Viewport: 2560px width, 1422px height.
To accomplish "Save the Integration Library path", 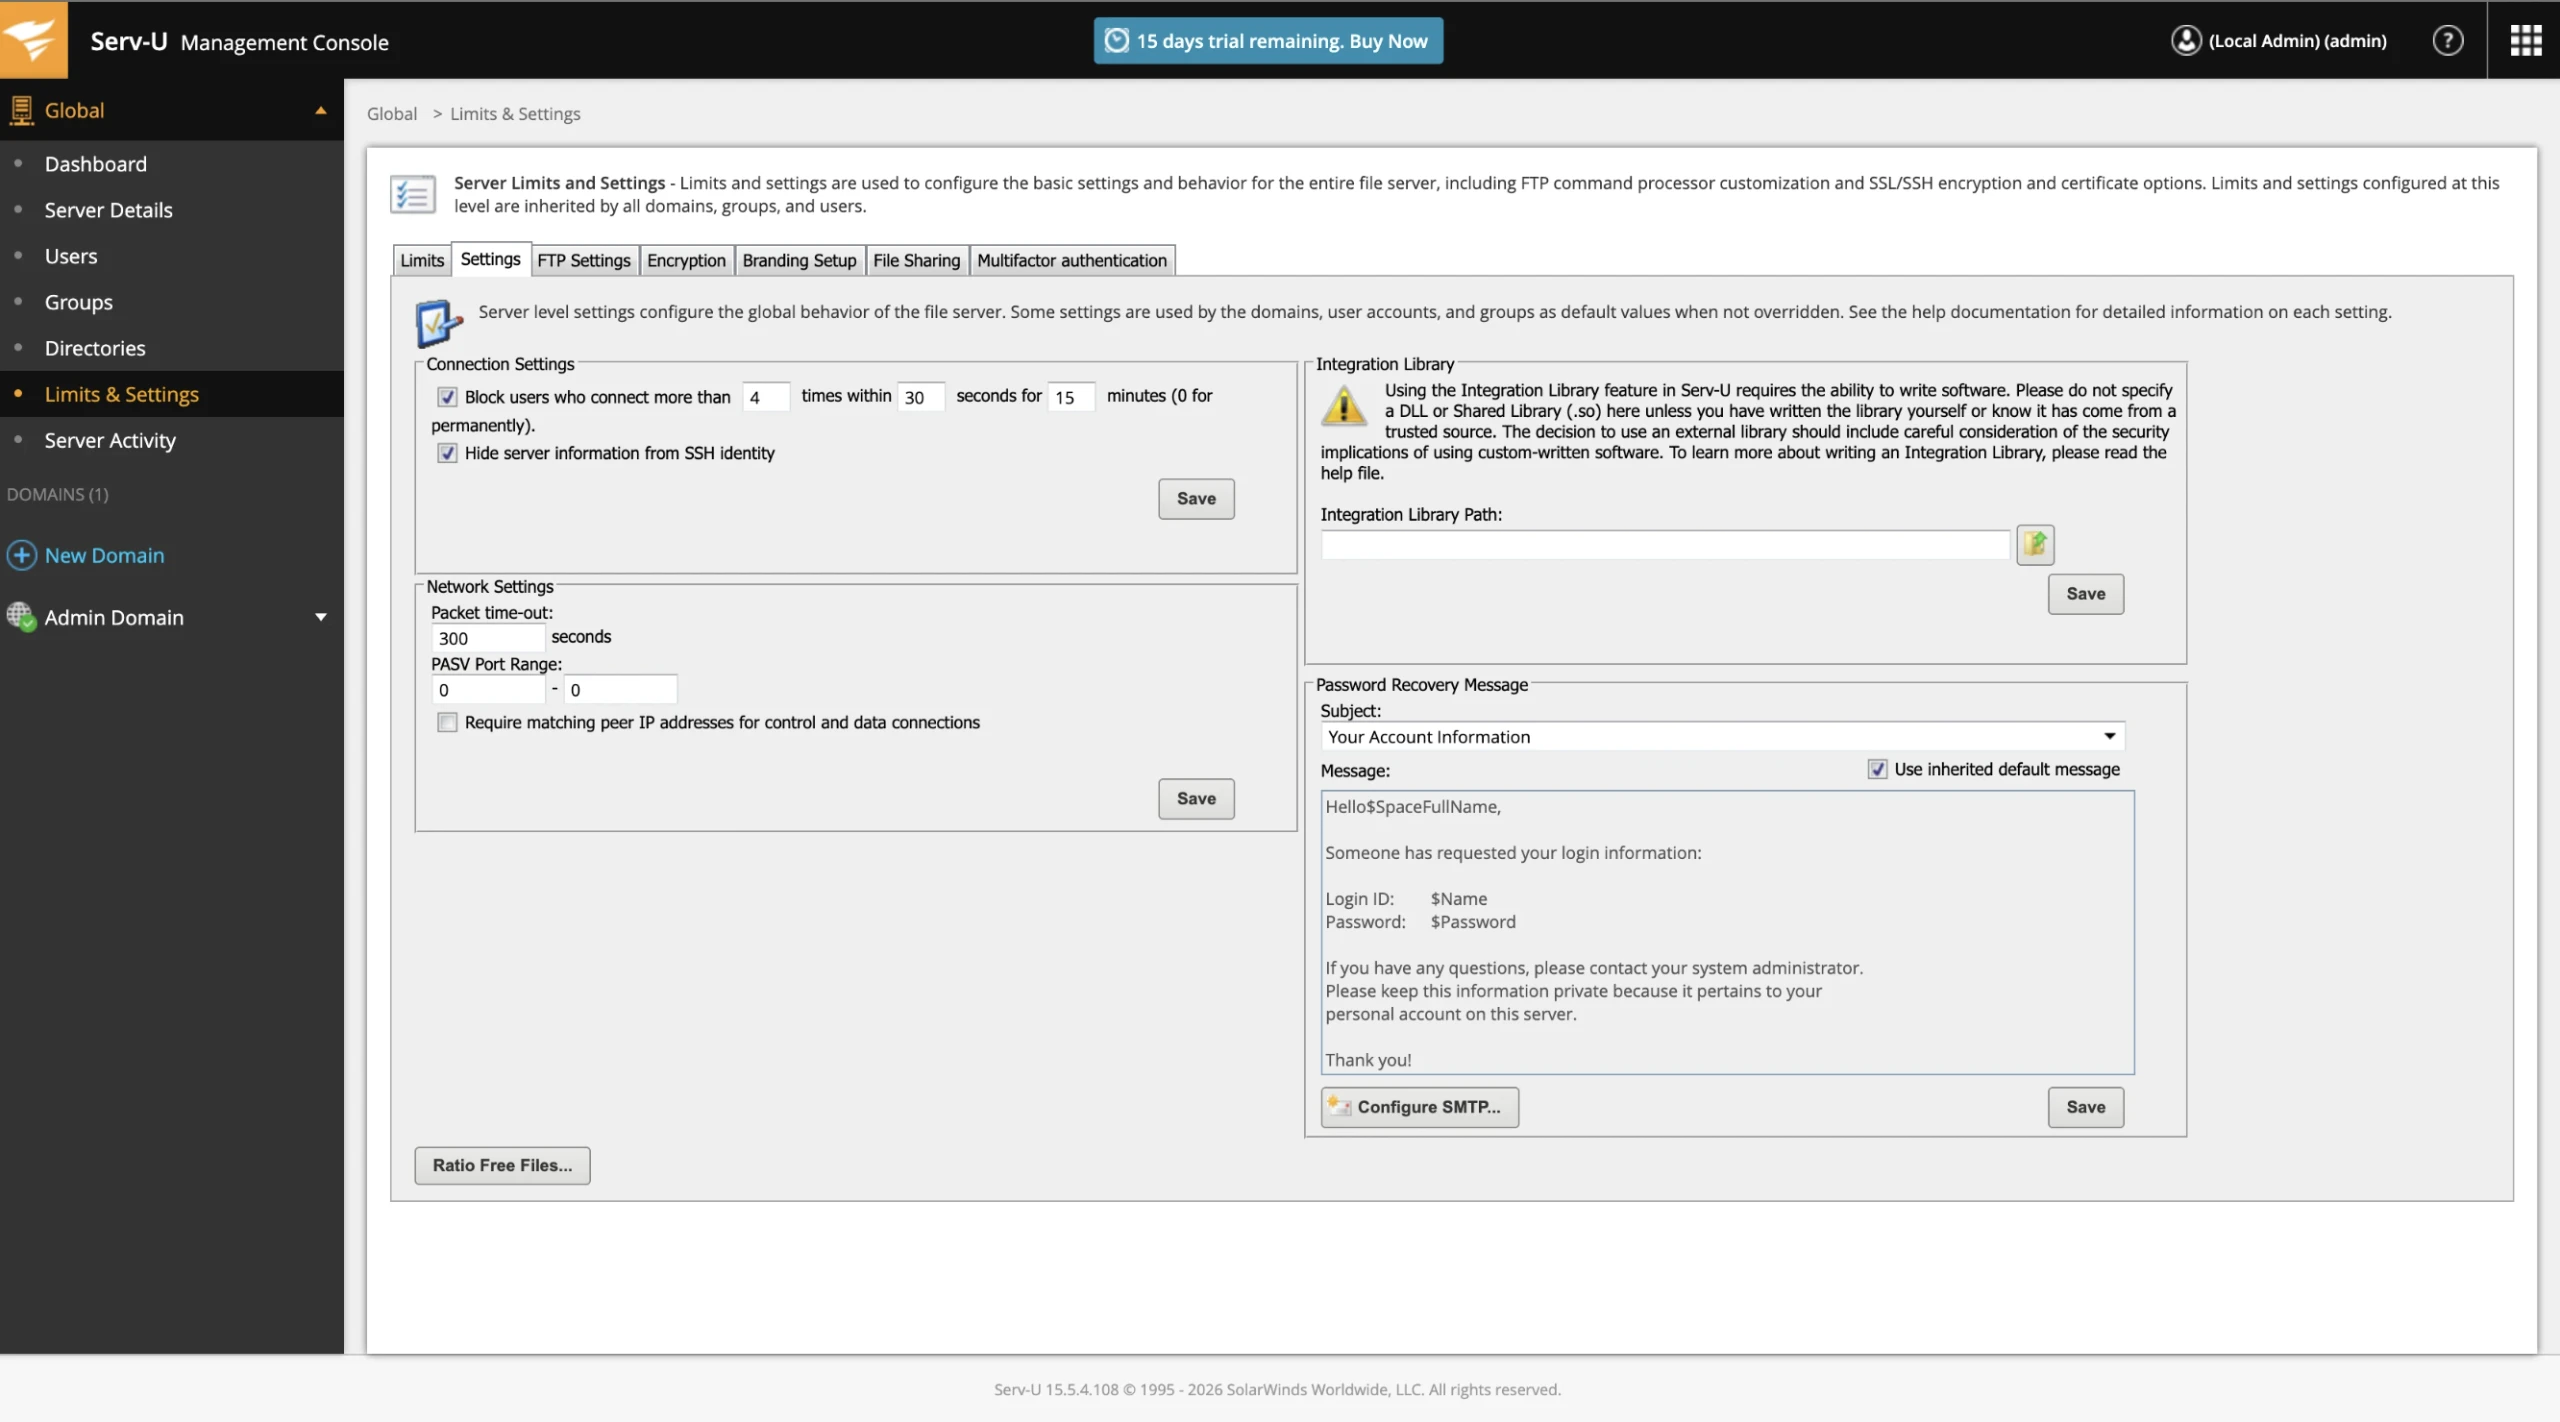I will 2085,593.
